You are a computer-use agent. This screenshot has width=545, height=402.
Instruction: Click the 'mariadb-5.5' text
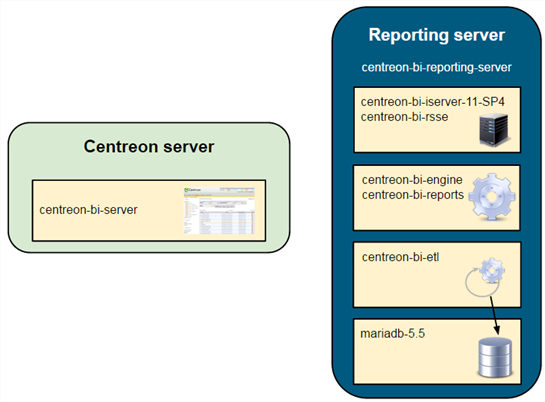pos(392,334)
